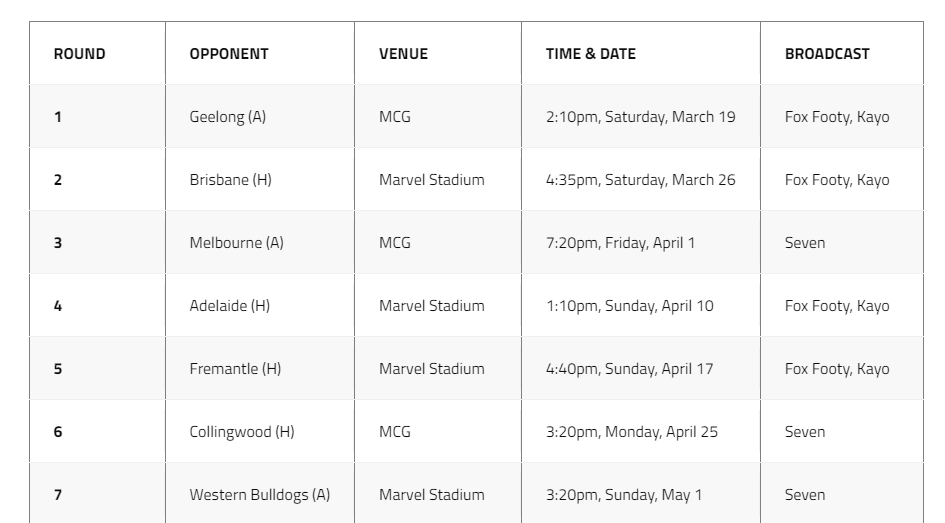Click the Seven broadcast cell in round 3

click(841, 242)
